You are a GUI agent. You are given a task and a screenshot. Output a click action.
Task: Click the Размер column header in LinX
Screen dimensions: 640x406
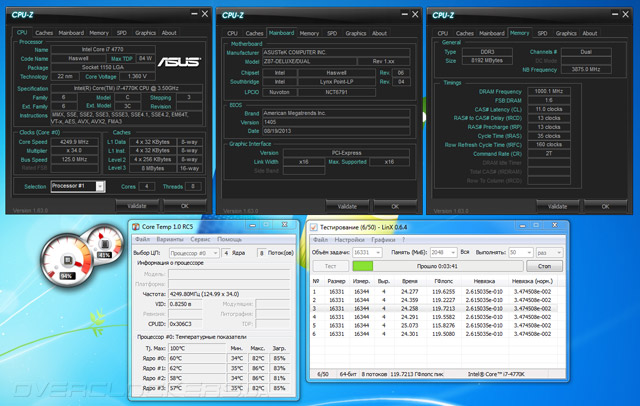click(x=336, y=281)
